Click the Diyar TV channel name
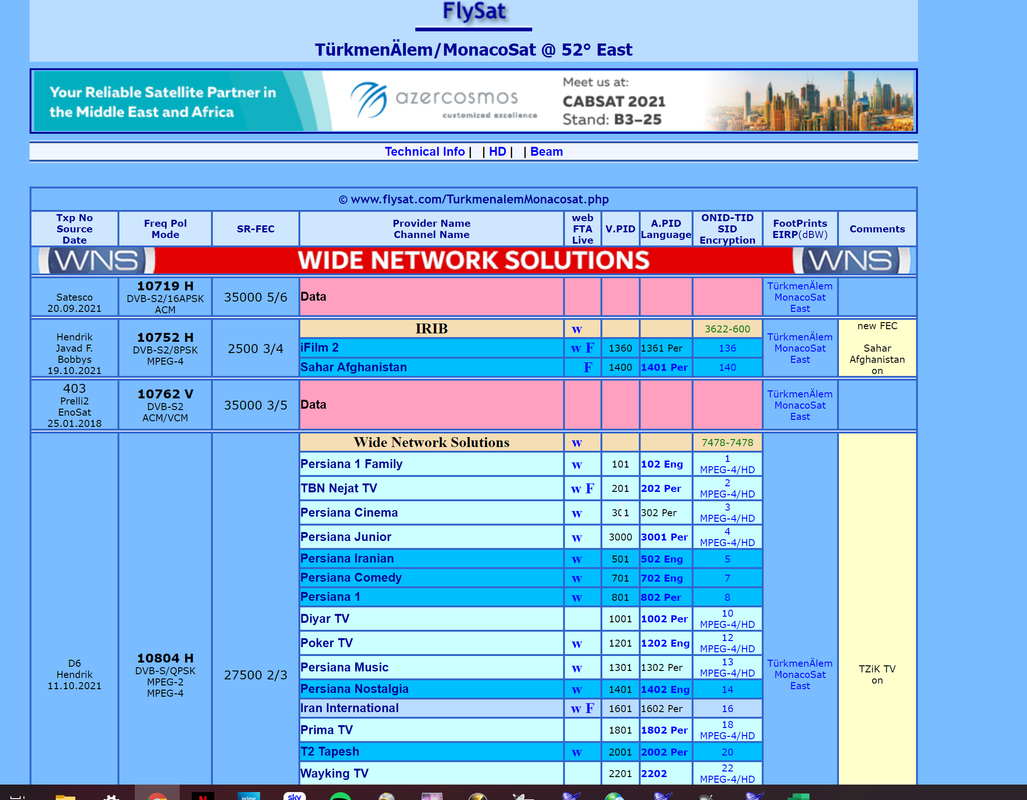The height and width of the screenshot is (800, 1027). [325, 619]
